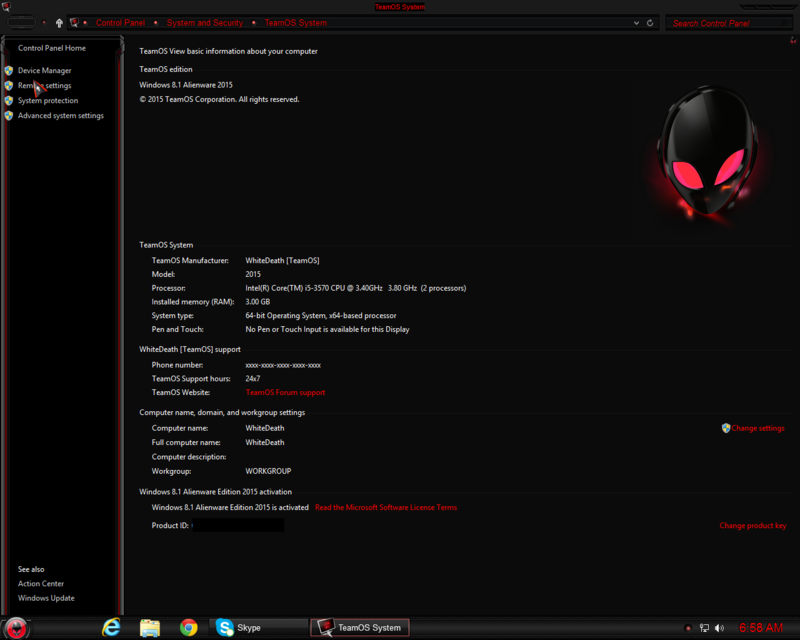Click the shield icon beside Remote settings
Viewport: 800px width, 640px height.
[x=9, y=85]
